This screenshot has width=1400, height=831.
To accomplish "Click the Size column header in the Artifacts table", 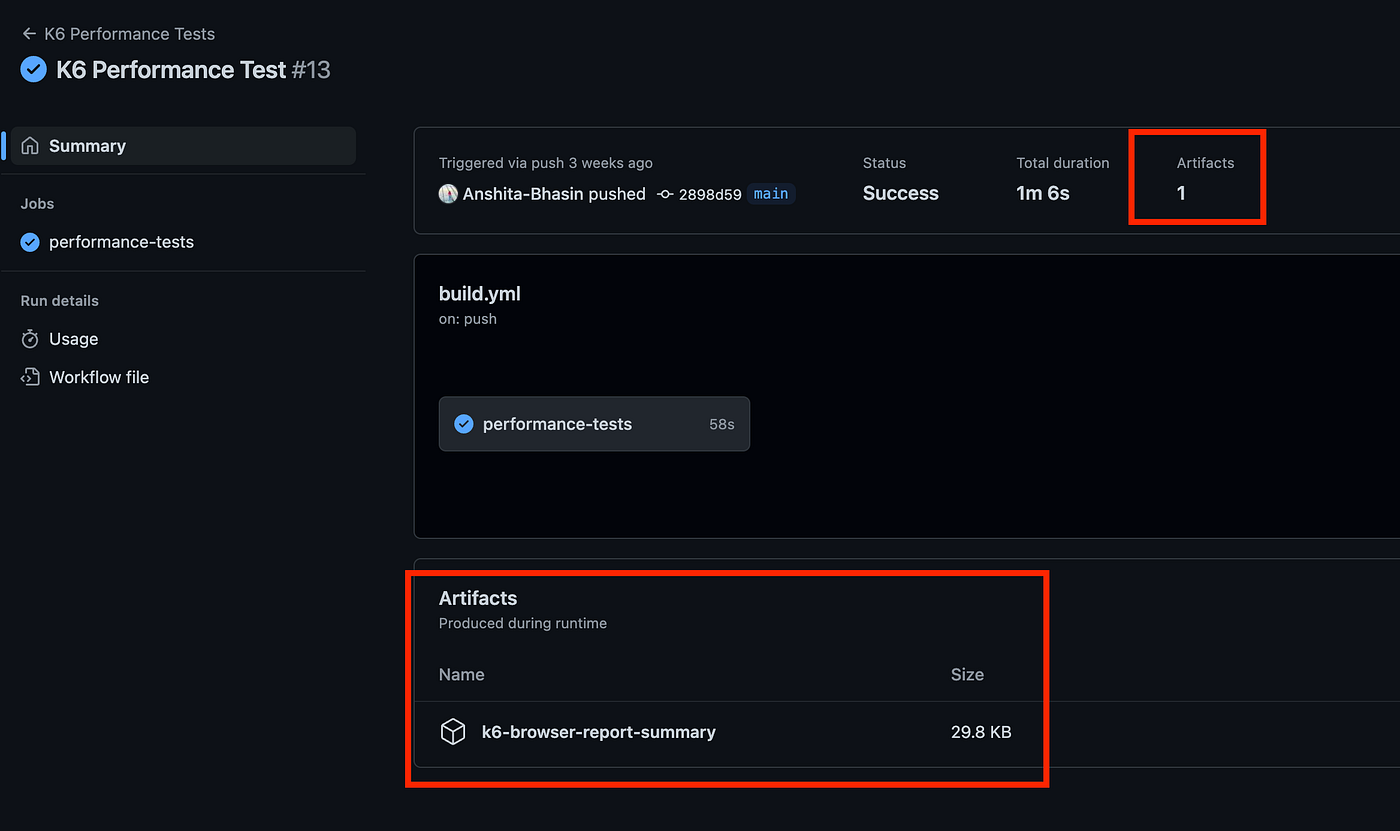I will [x=967, y=675].
